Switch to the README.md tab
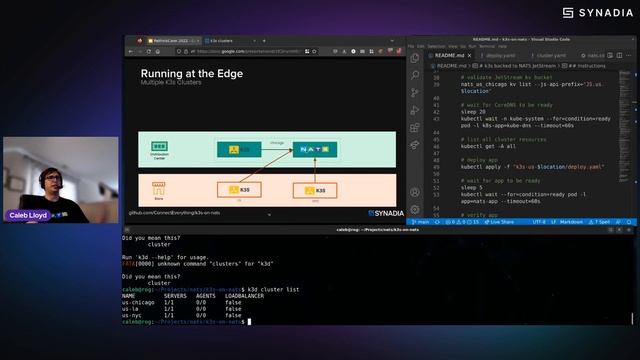 tap(449, 56)
